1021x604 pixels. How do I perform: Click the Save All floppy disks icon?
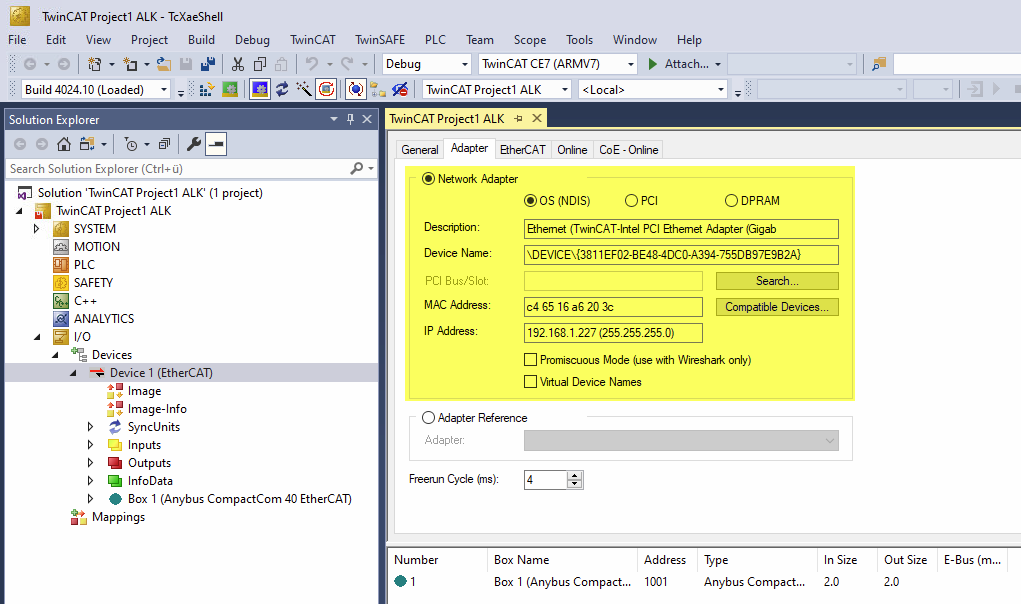[x=208, y=64]
